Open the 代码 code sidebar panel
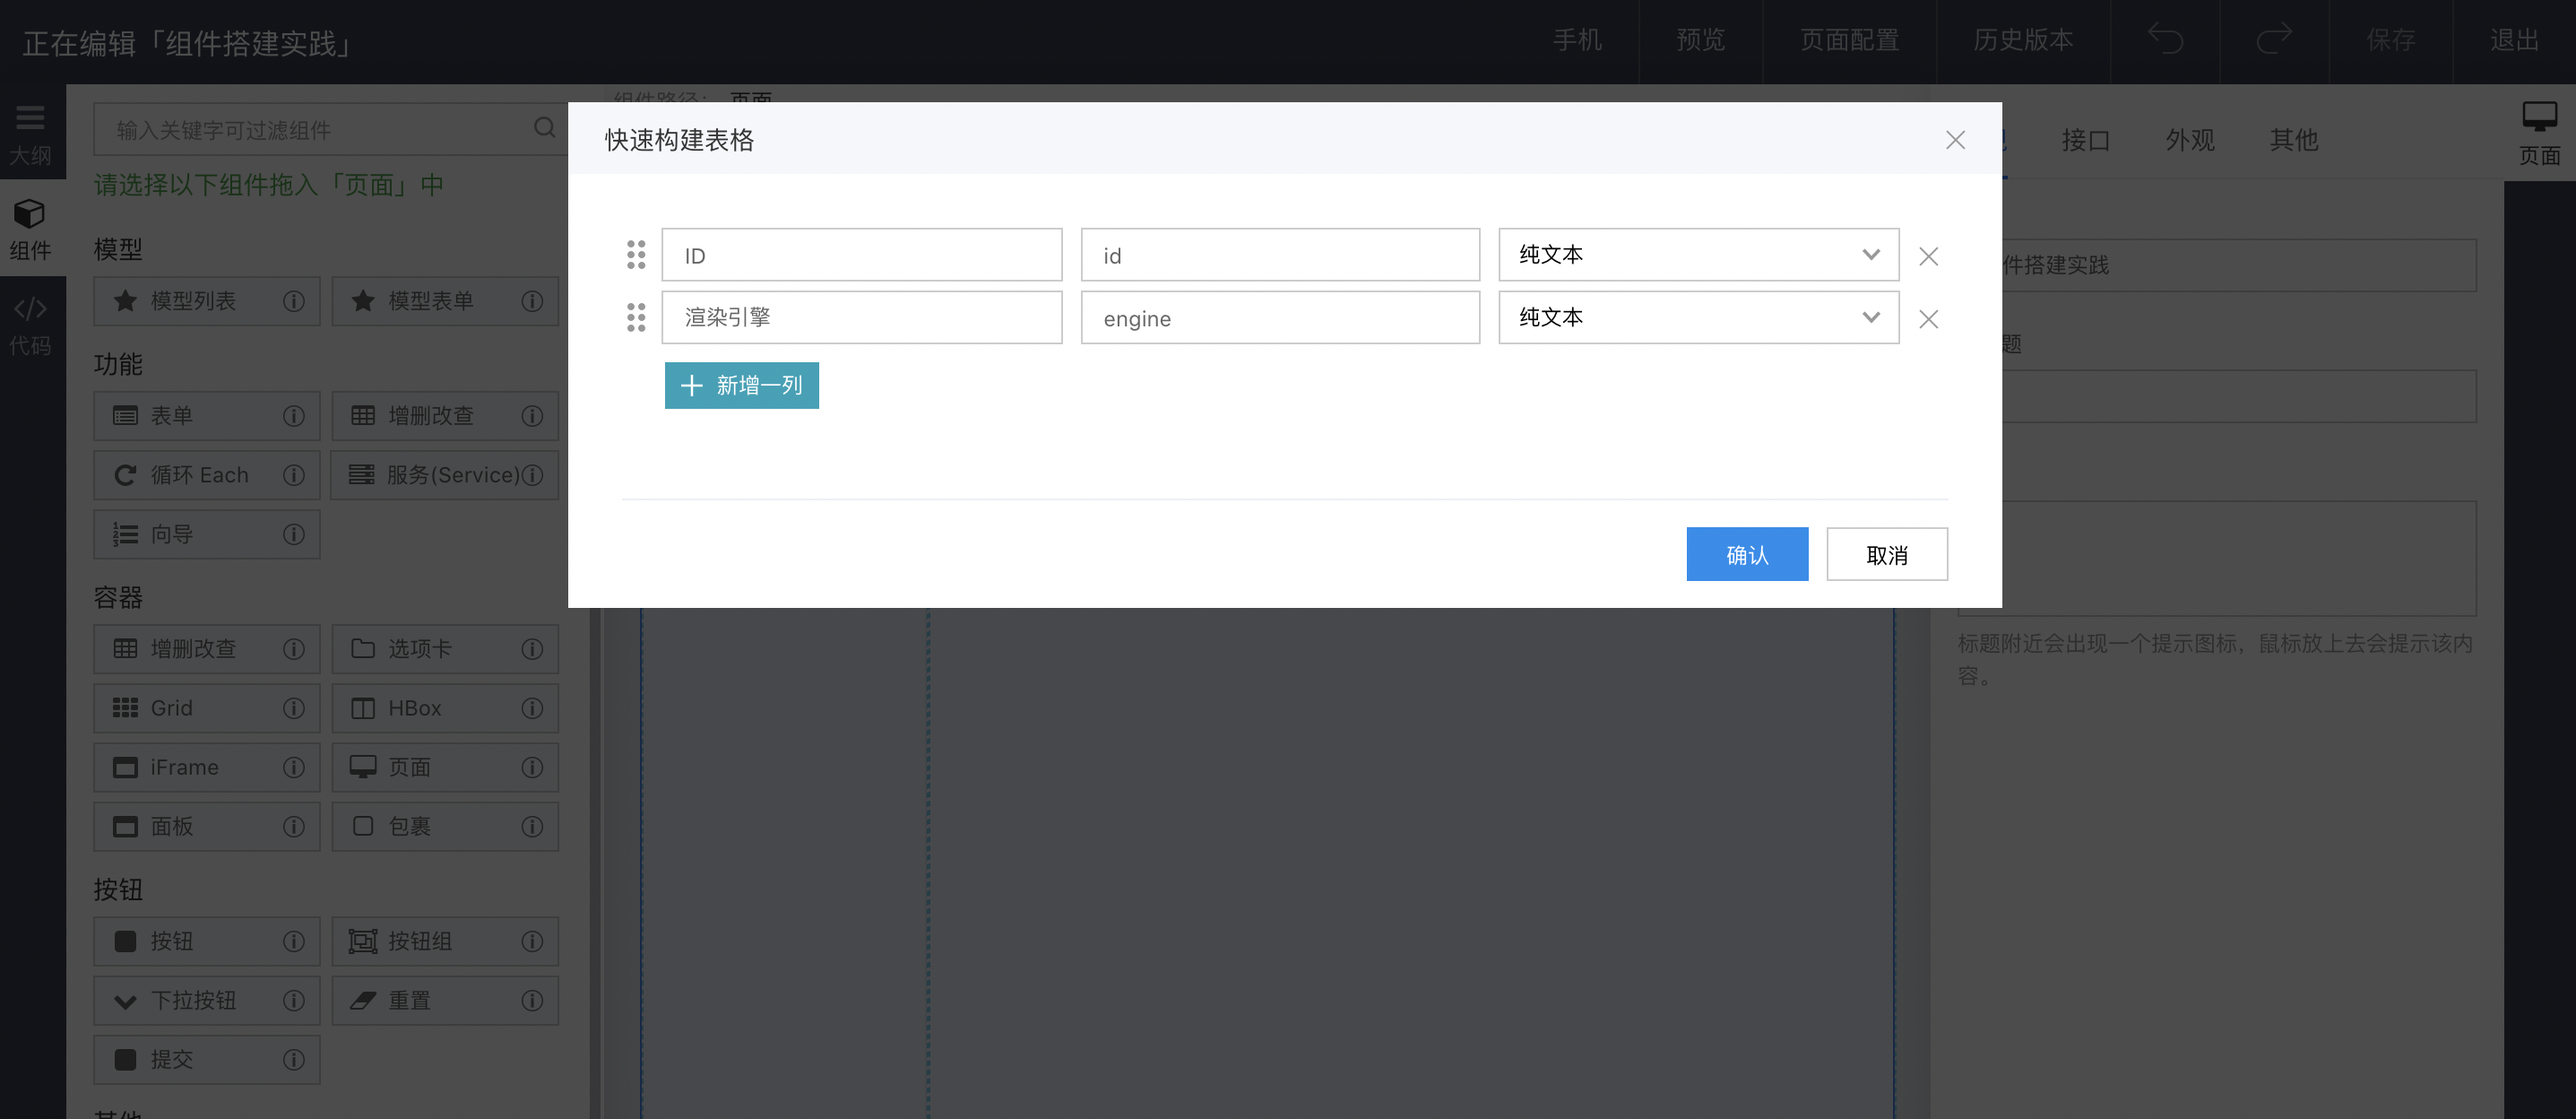 pos(30,325)
